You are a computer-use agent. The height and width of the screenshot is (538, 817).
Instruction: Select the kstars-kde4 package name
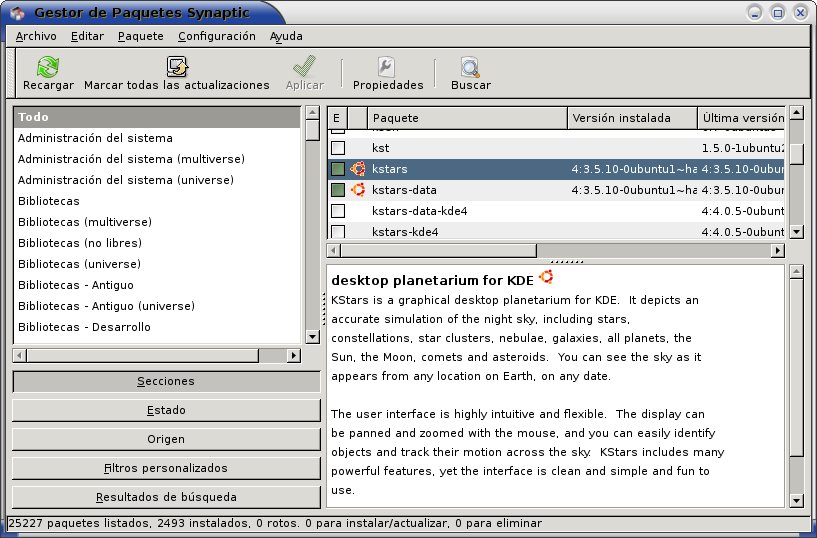405,232
